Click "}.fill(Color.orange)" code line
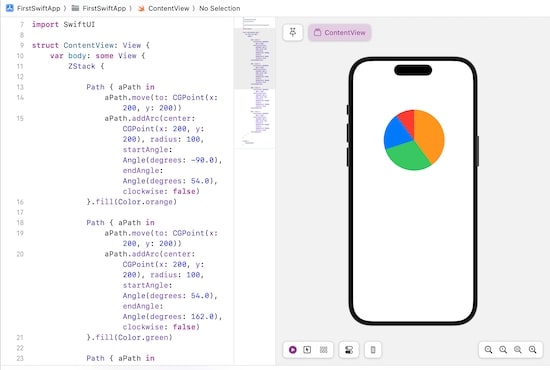 pos(132,202)
